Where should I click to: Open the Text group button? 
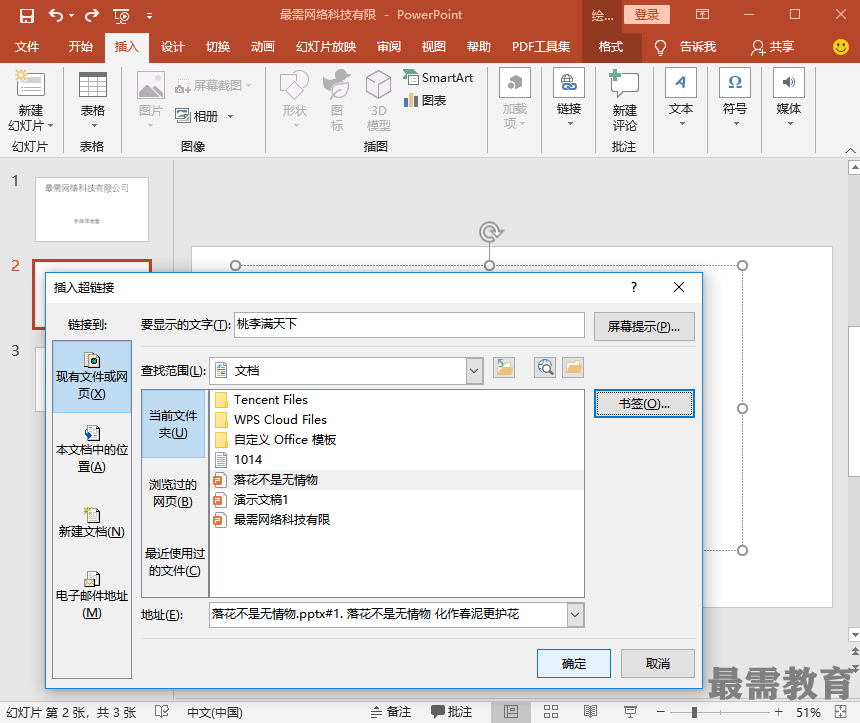[681, 99]
